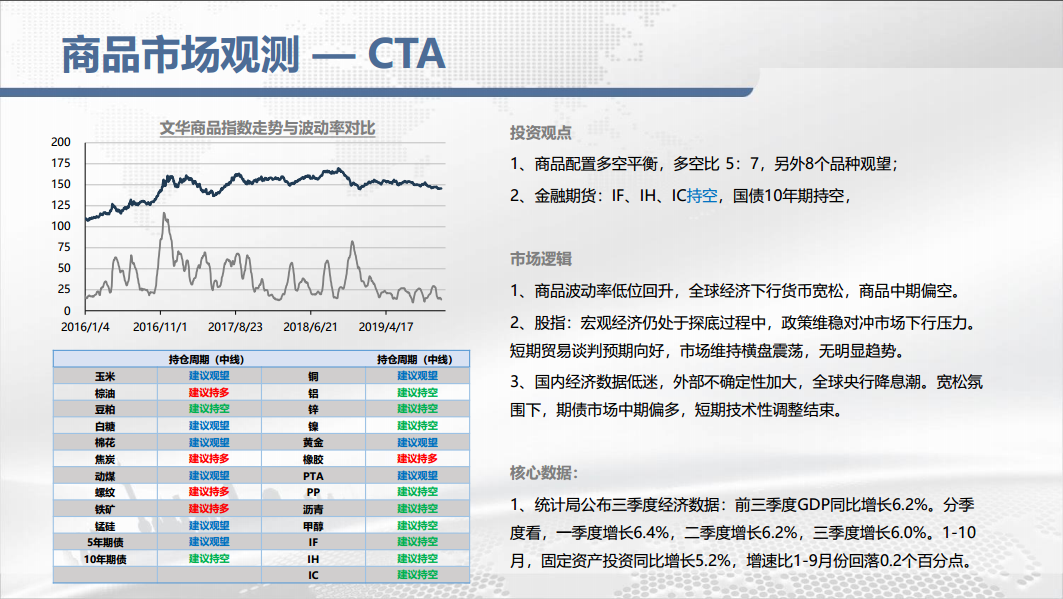Select the 10年期债 cell
This screenshot has height=599, width=1063.
coord(105,559)
